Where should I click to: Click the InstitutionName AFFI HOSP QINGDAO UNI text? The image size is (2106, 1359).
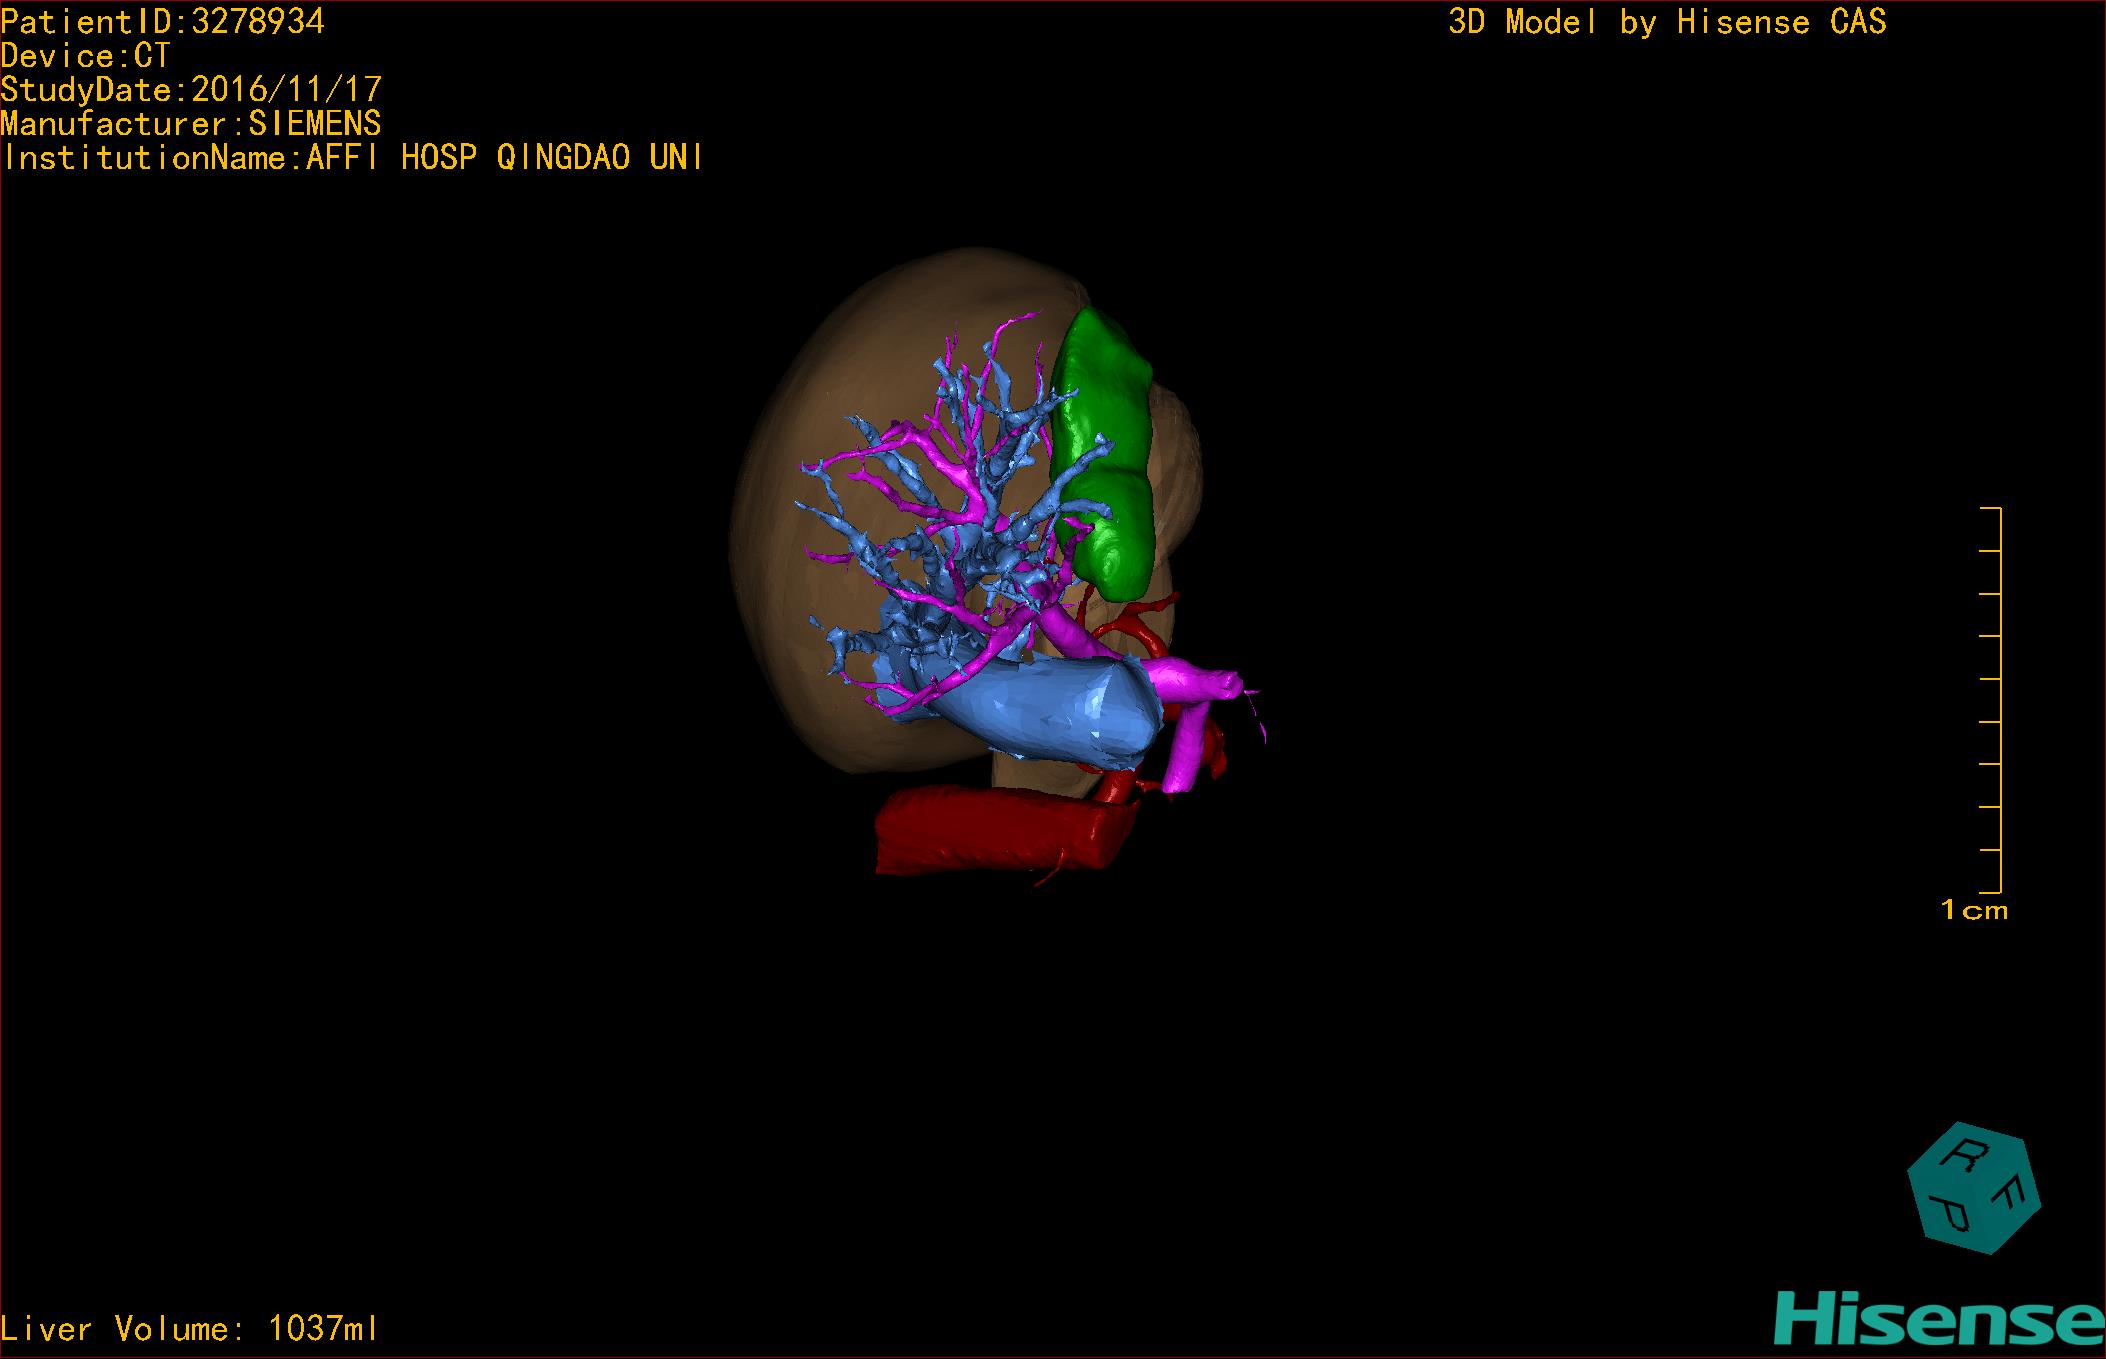coord(352,158)
